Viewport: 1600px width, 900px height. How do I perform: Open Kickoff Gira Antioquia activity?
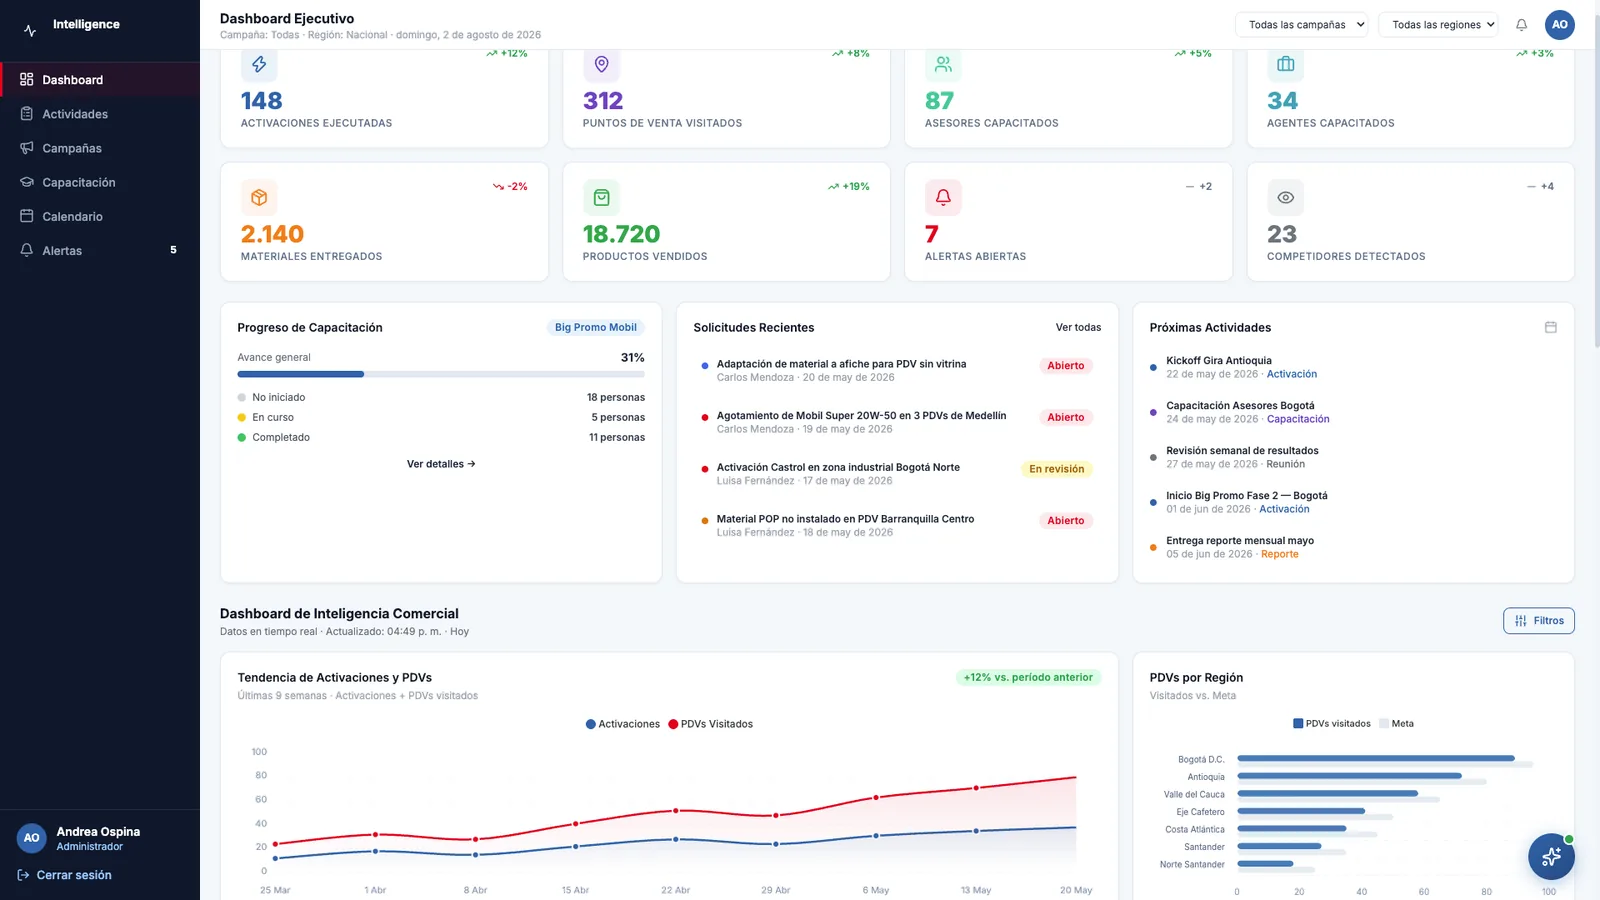point(1353,367)
